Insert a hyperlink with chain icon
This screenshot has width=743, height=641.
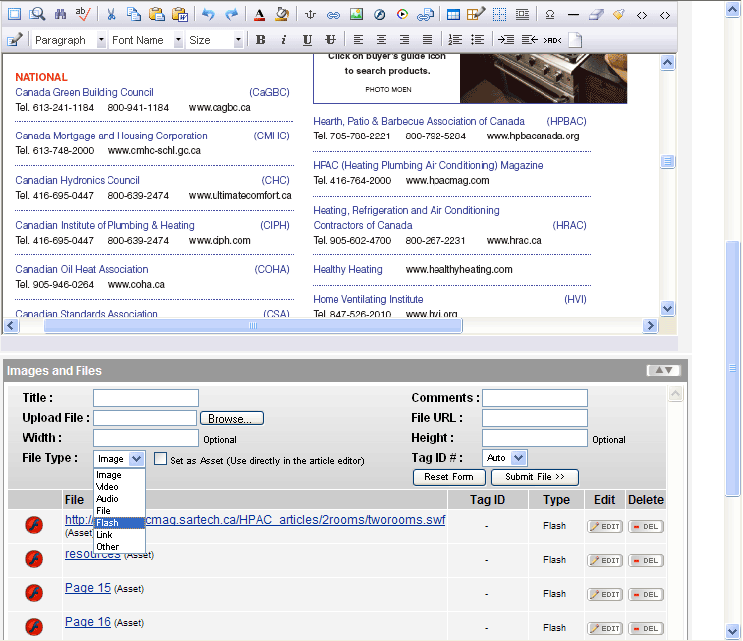(334, 15)
